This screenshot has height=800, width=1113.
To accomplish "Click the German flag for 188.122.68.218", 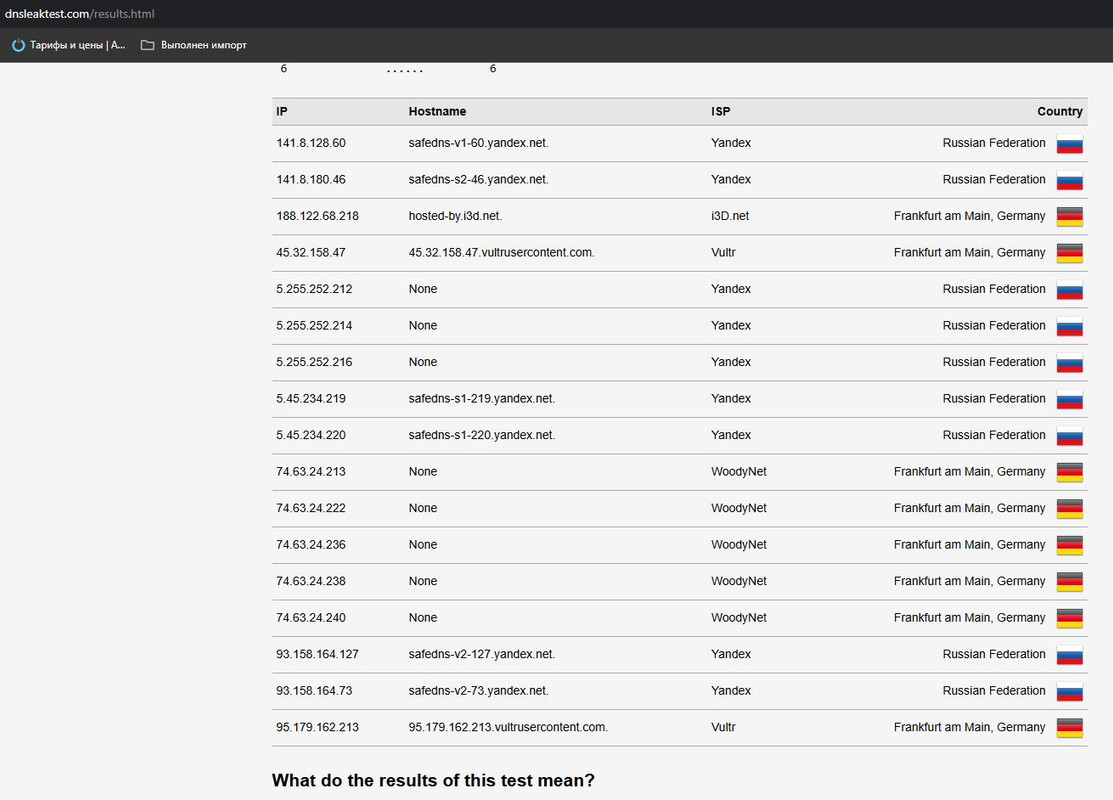I will 1070,217.
